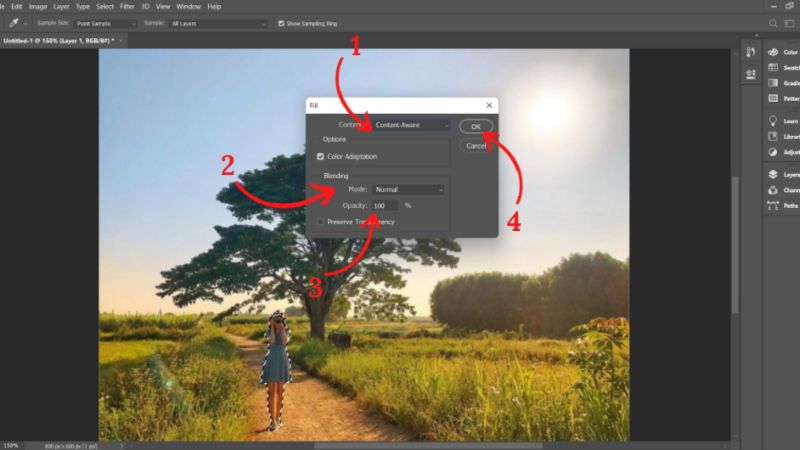This screenshot has height=450, width=800.
Task: Close the Untitled-1 document tab
Action: pyautogui.click(x=120, y=40)
